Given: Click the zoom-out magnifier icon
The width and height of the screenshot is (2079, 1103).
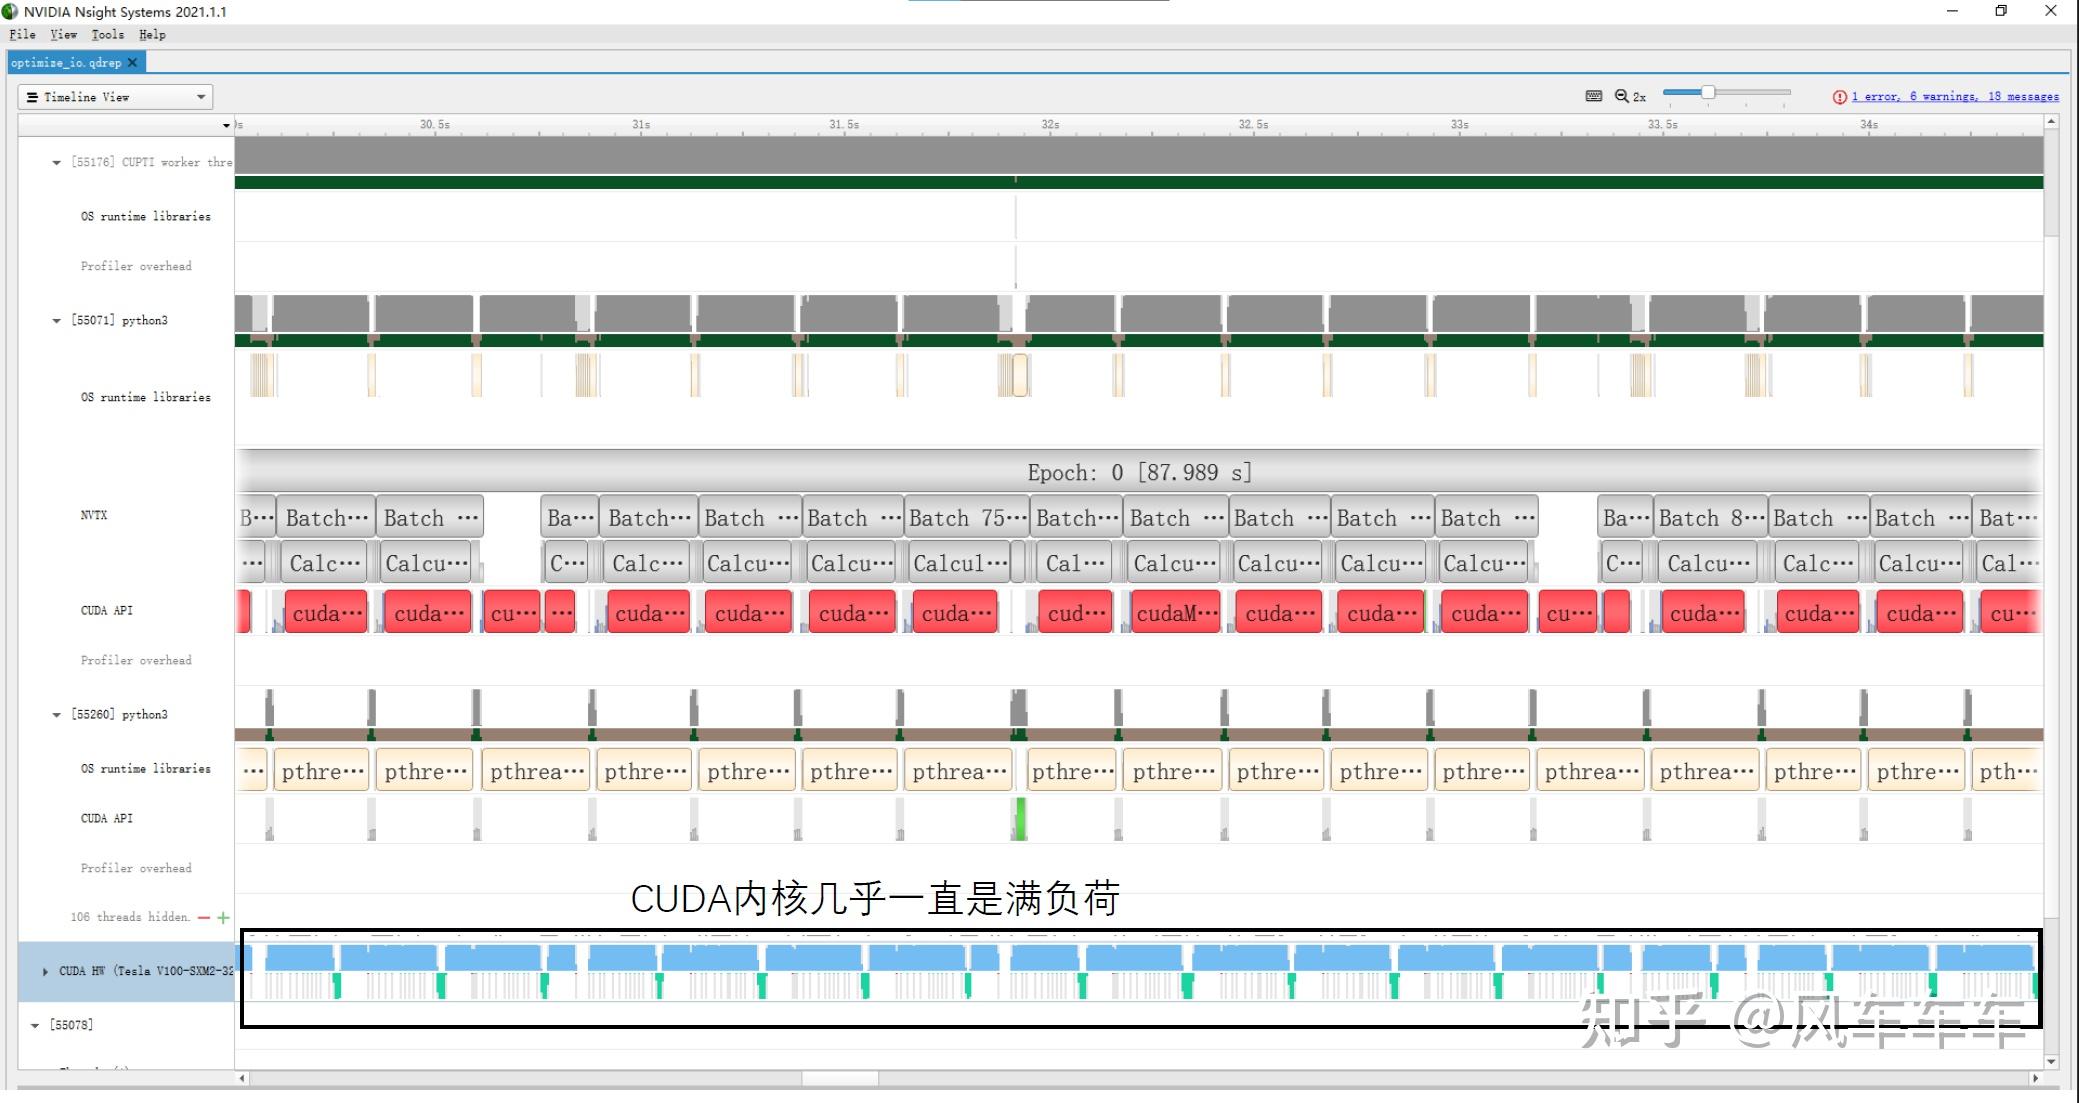Looking at the screenshot, I should [x=1621, y=96].
